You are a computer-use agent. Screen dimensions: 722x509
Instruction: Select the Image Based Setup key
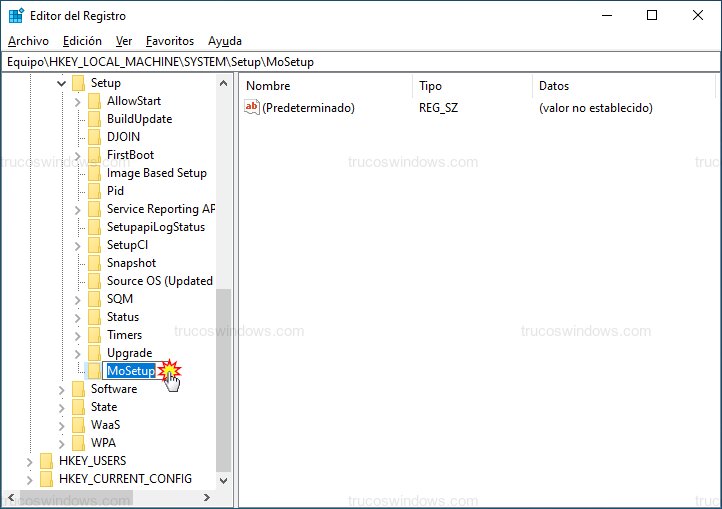(157, 173)
